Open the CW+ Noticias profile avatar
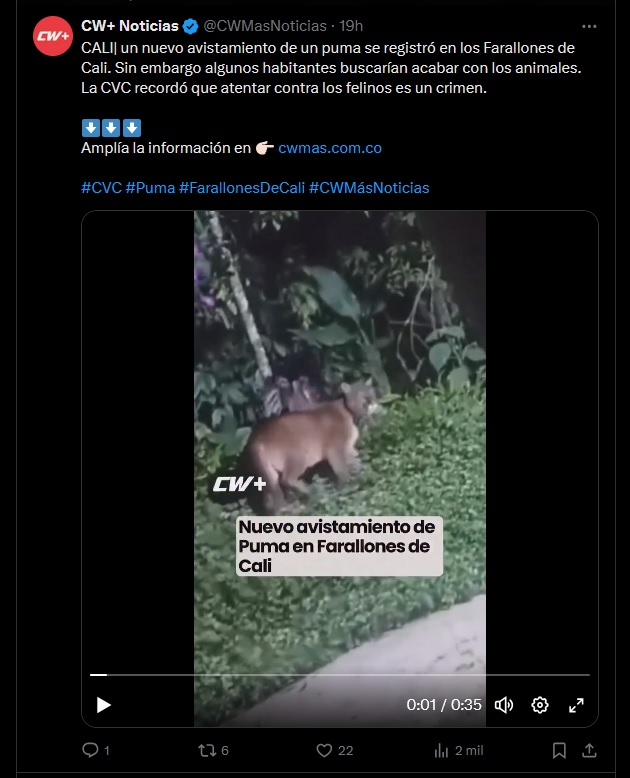Image resolution: width=630 pixels, height=778 pixels. tap(53, 36)
